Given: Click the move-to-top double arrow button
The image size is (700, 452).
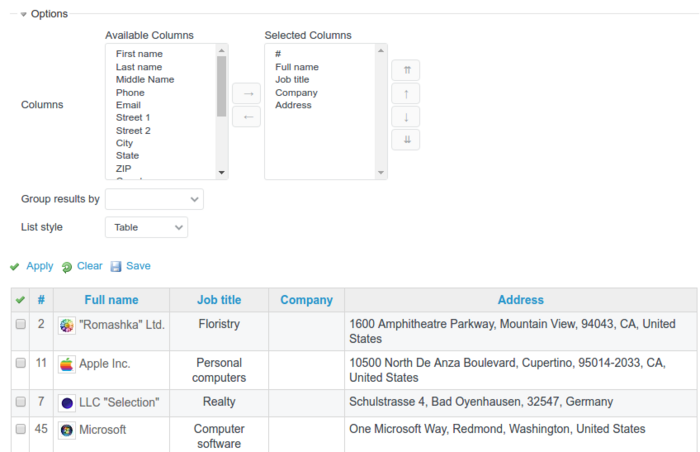Looking at the screenshot, I should (x=405, y=70).
